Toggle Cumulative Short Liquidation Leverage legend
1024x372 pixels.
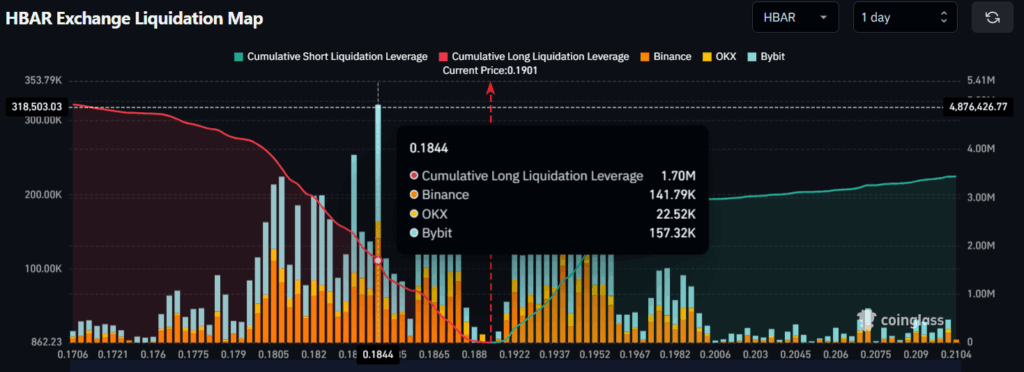[x=330, y=56]
